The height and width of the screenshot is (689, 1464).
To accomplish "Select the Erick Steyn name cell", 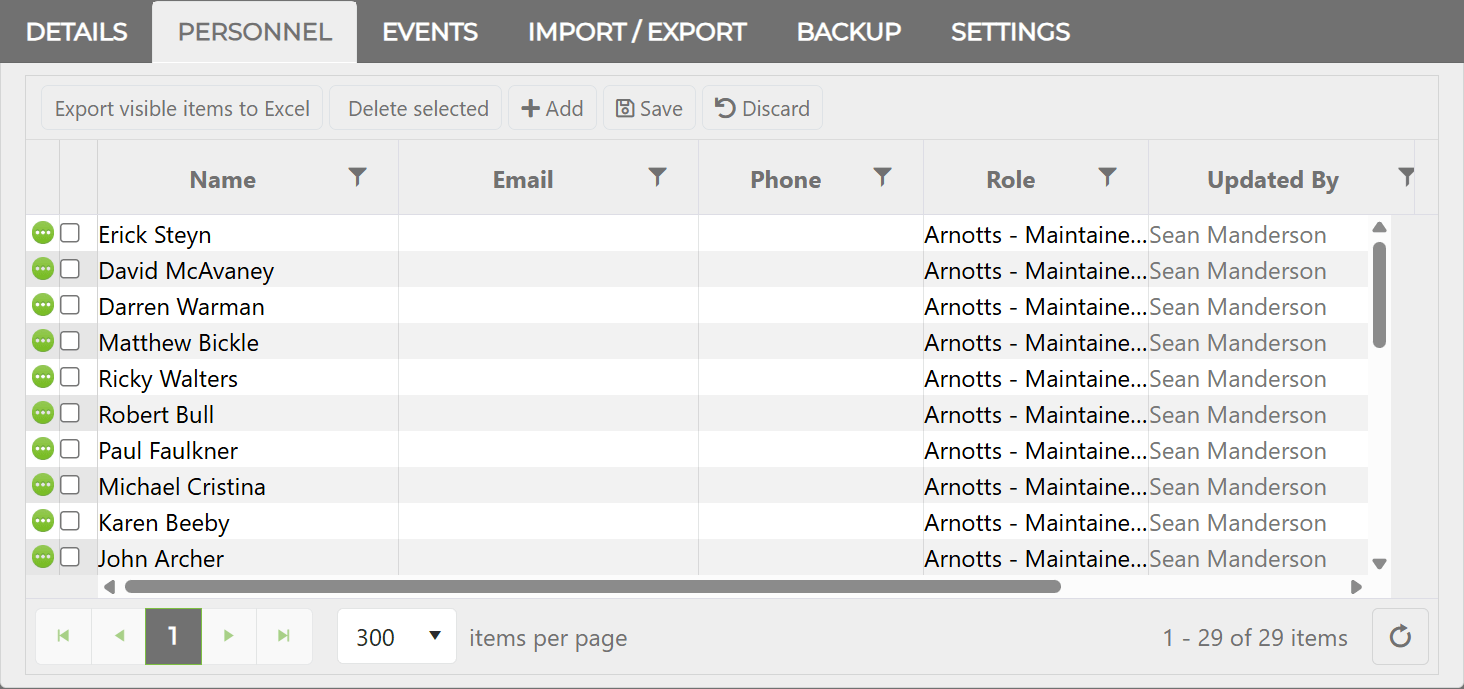I will point(248,234).
